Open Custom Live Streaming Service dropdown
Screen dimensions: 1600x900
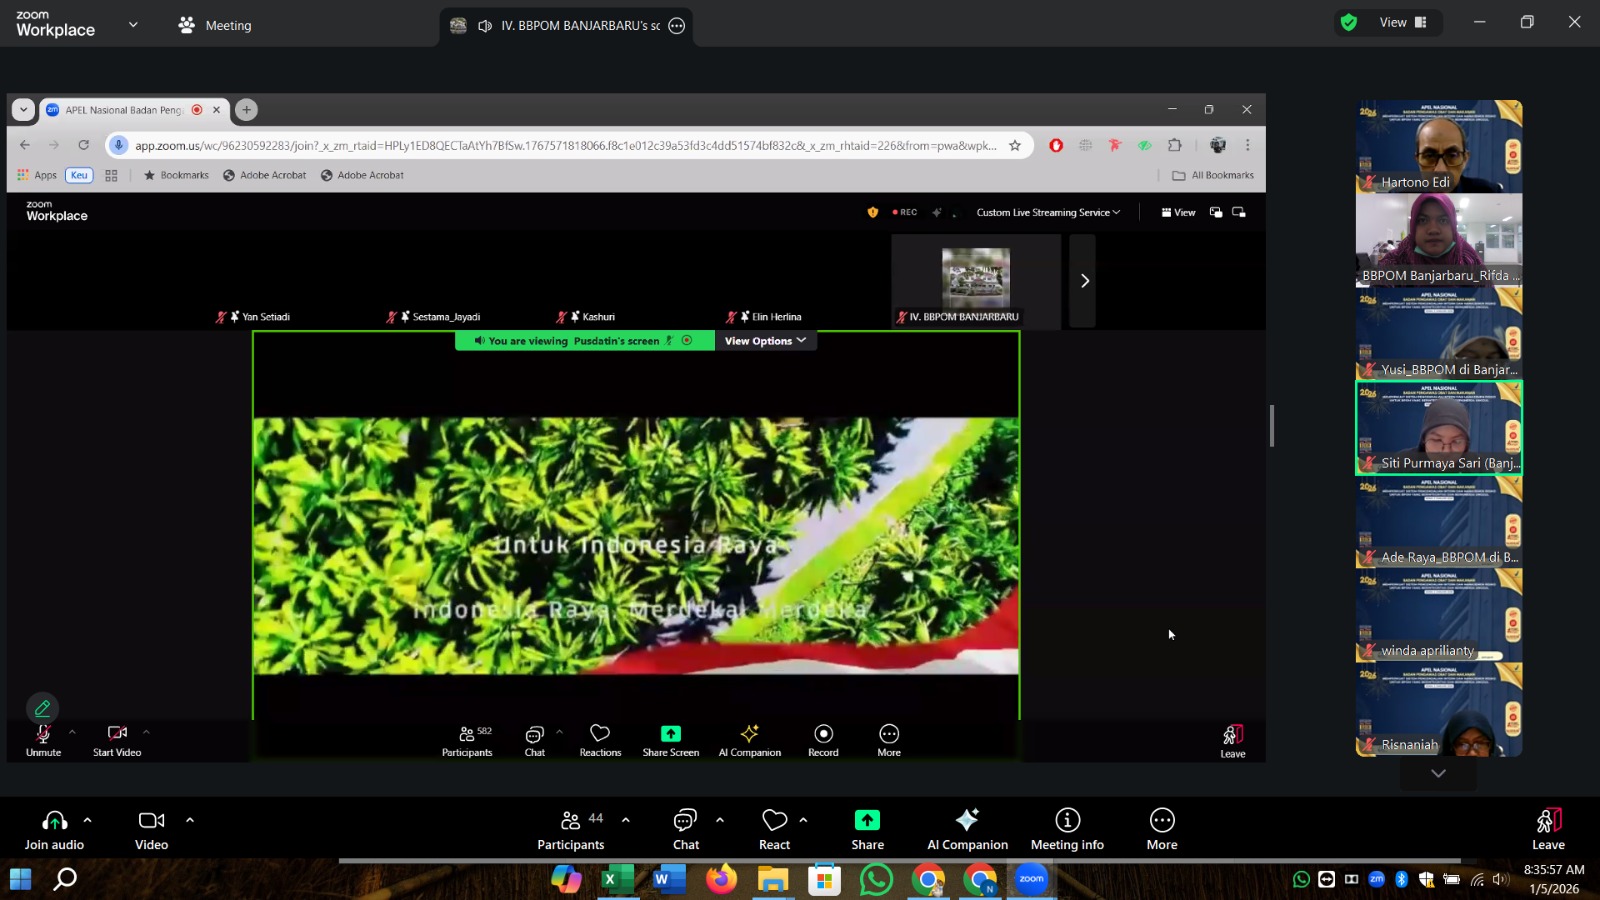coord(1048,212)
